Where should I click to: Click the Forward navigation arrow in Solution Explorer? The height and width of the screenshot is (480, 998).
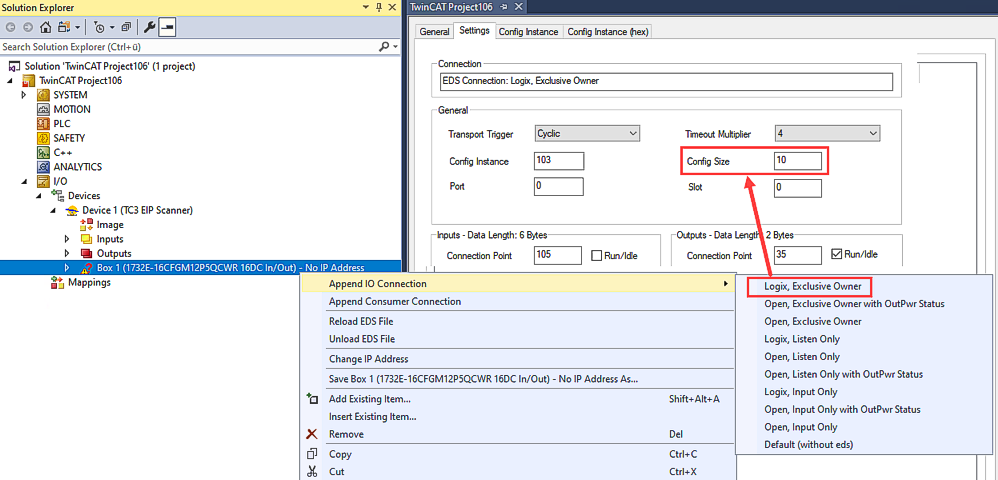tap(27, 27)
